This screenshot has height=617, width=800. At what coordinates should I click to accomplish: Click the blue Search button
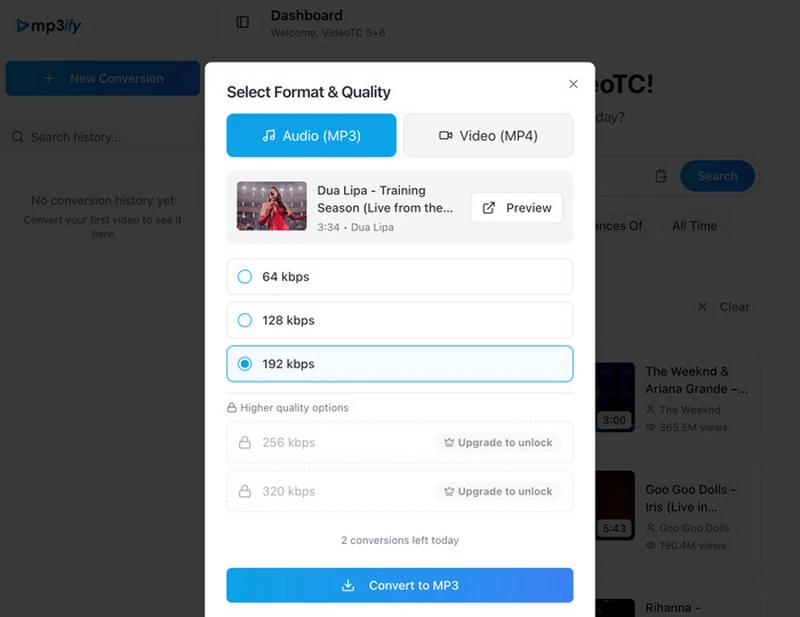pos(717,176)
